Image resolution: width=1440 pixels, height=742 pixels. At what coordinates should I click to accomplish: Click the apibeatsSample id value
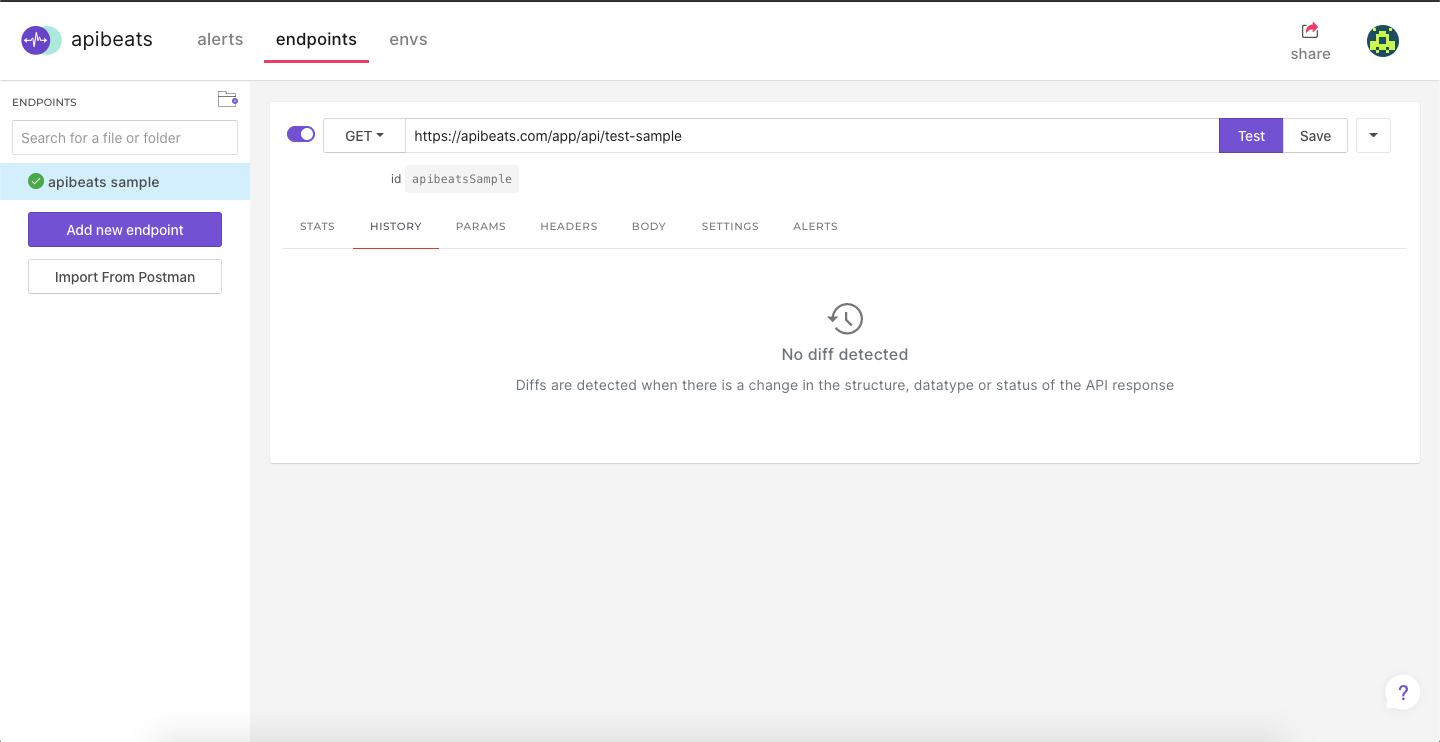[x=462, y=179]
